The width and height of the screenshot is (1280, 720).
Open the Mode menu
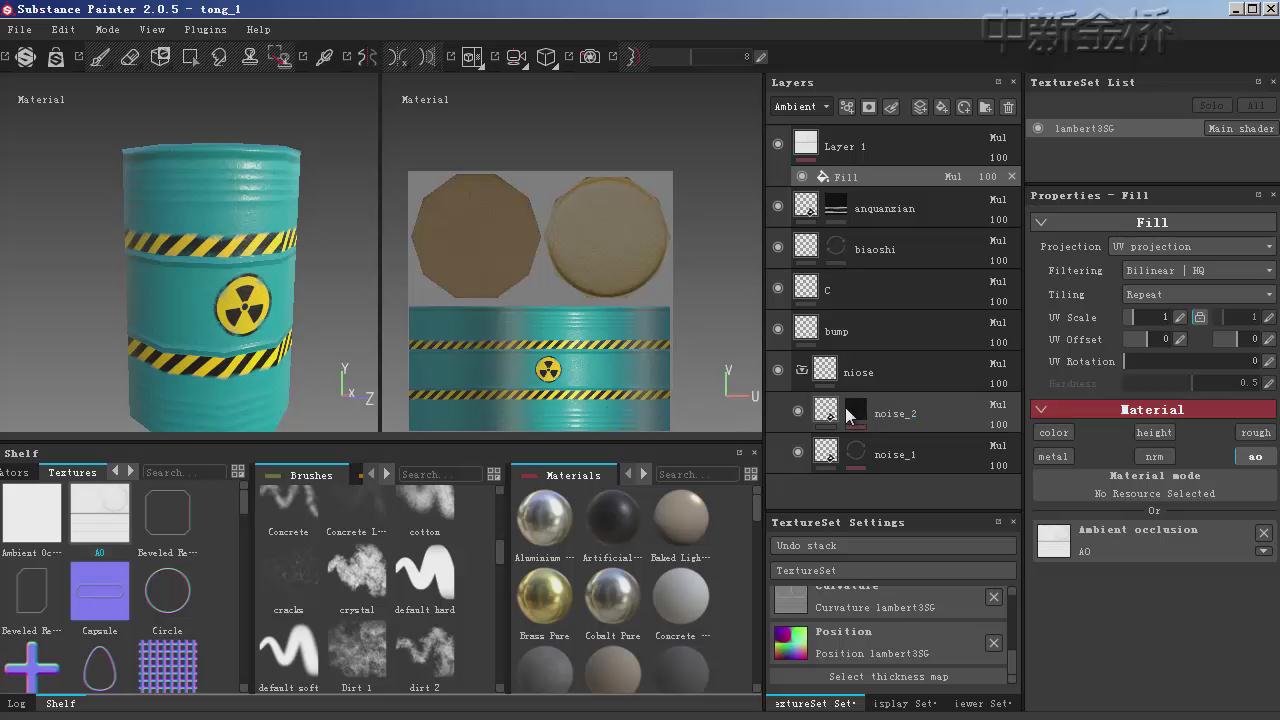tap(107, 30)
